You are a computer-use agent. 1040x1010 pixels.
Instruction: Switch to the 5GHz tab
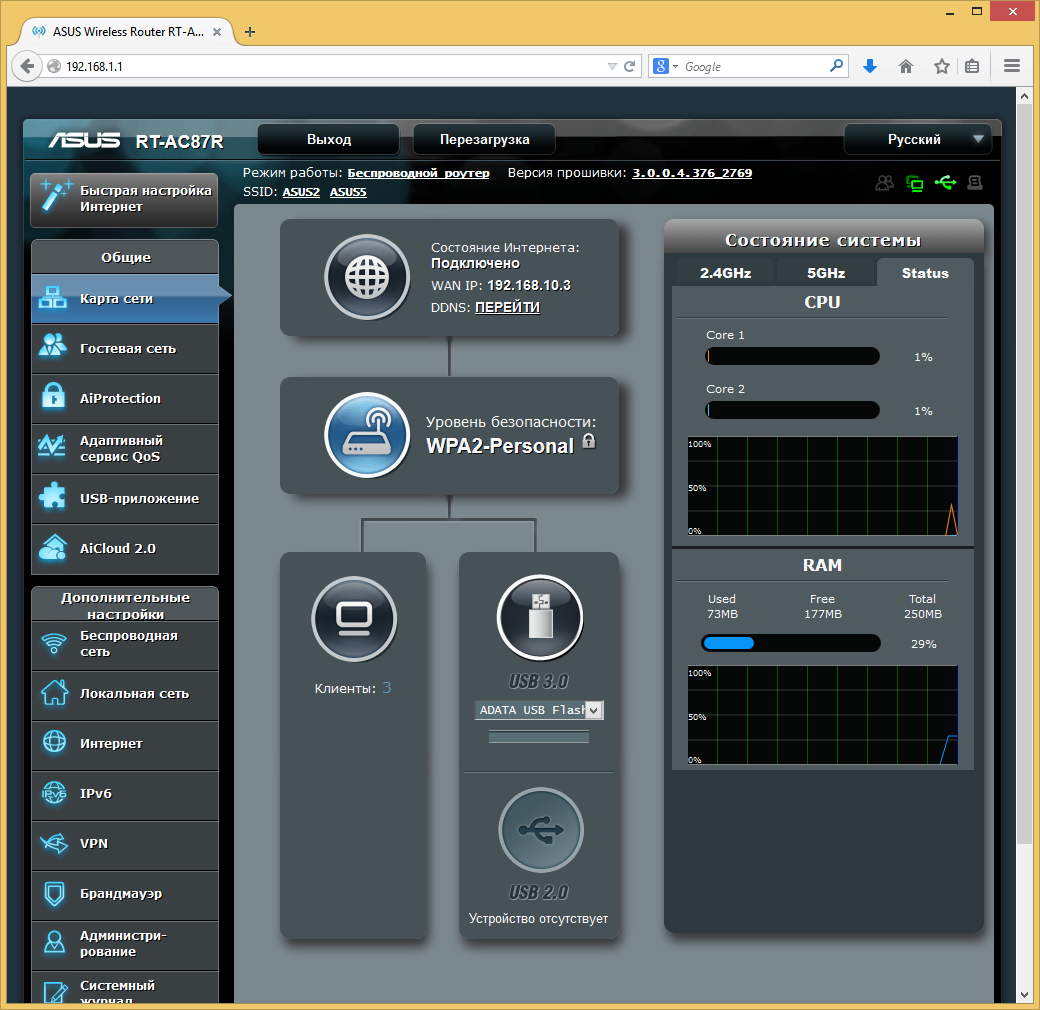click(826, 273)
